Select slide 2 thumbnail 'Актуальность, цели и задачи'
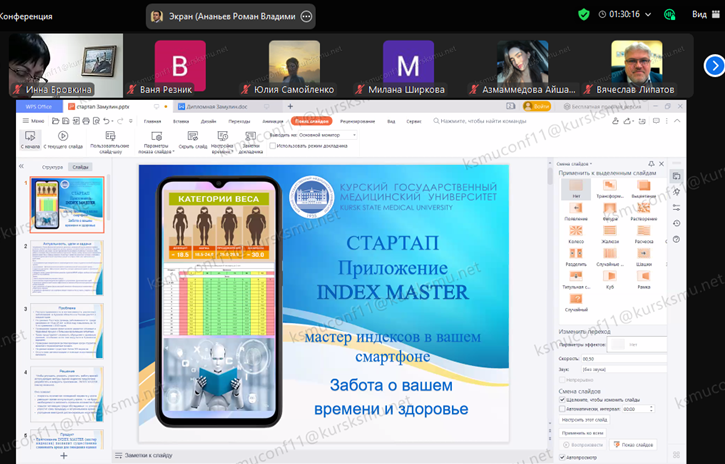The width and height of the screenshot is (725, 464). click(67, 268)
